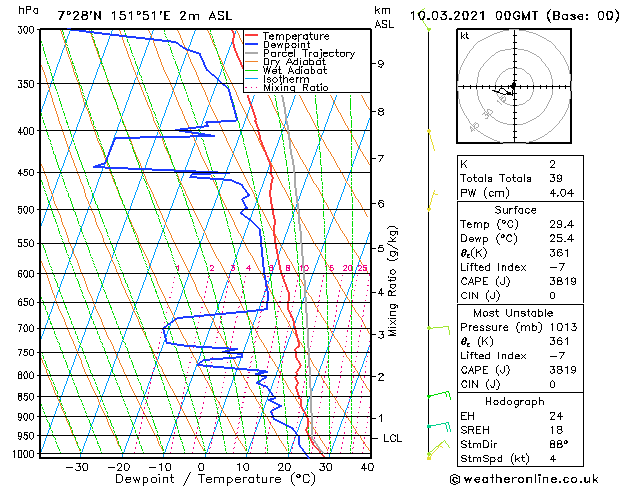Click the '350' pressure level label
Viewport: 629px width, 486px height.
(28, 84)
